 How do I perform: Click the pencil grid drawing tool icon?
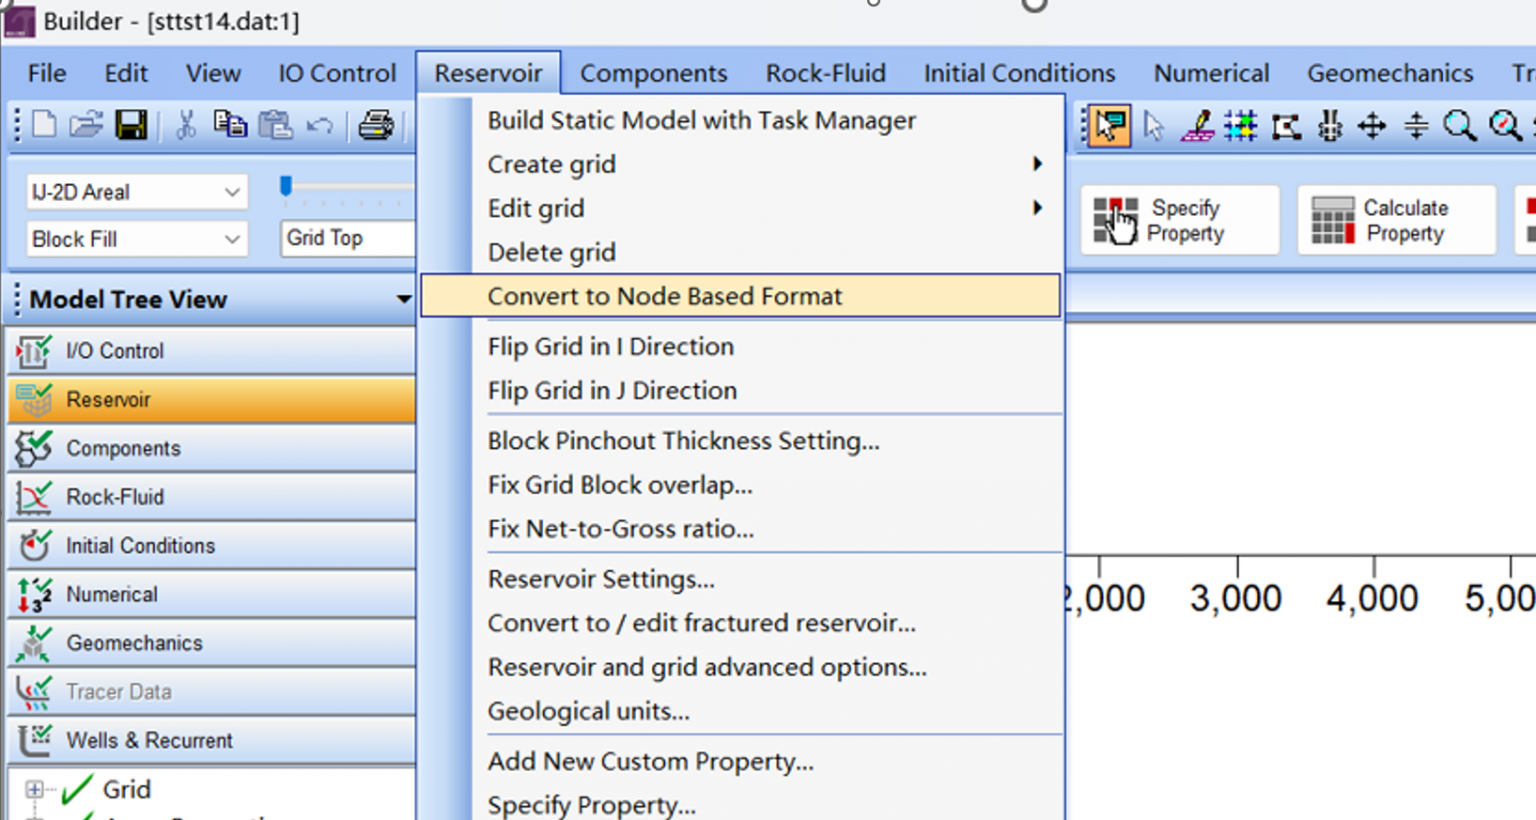point(1197,126)
